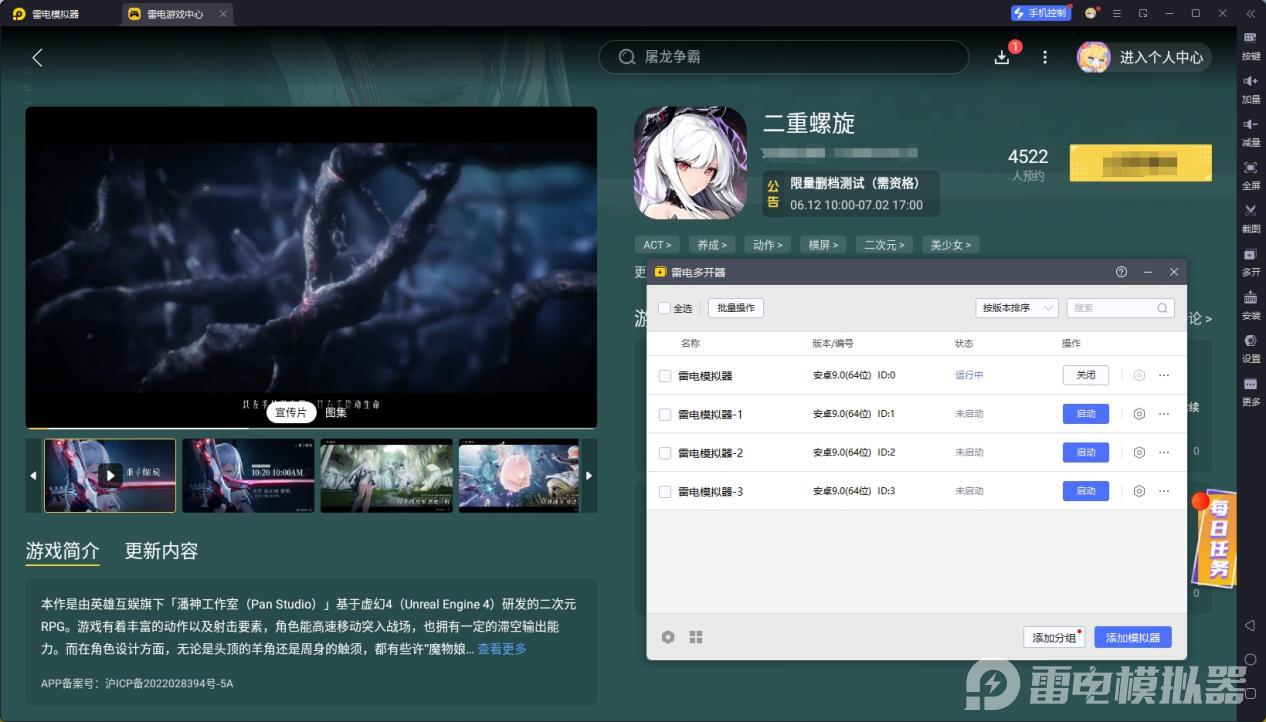Expand the 横屏 > tag
1266x722 pixels.
point(824,244)
